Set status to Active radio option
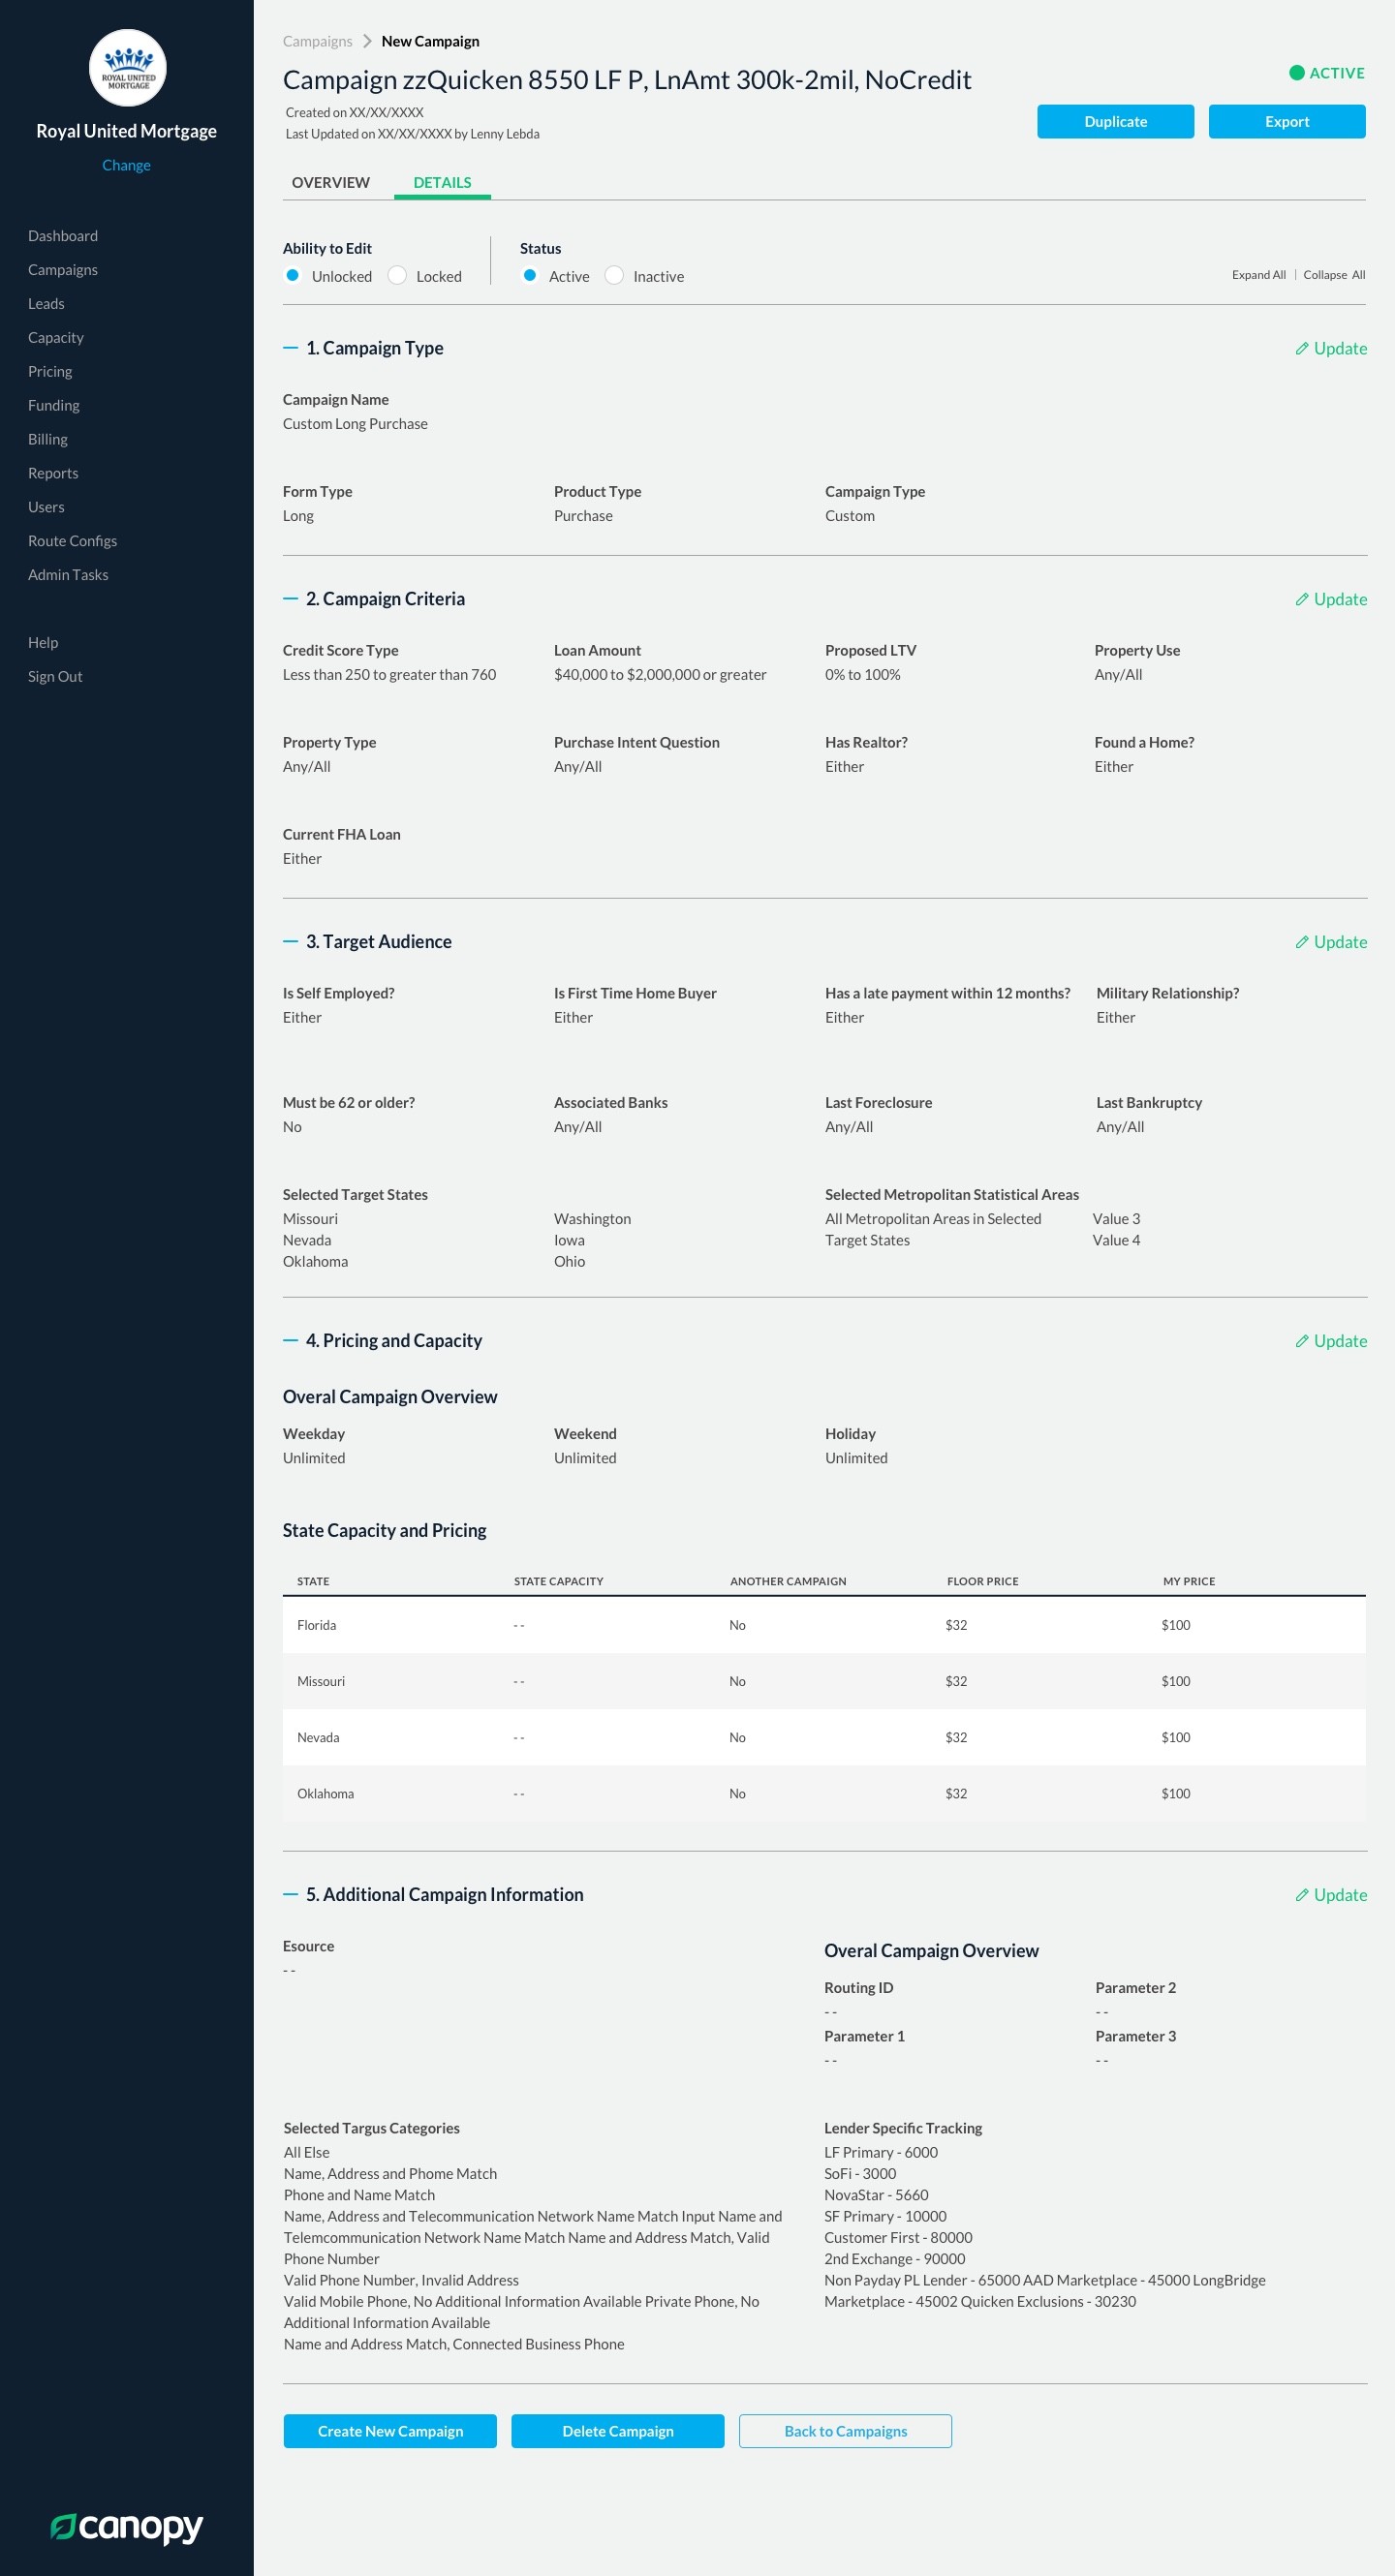 click(530, 276)
